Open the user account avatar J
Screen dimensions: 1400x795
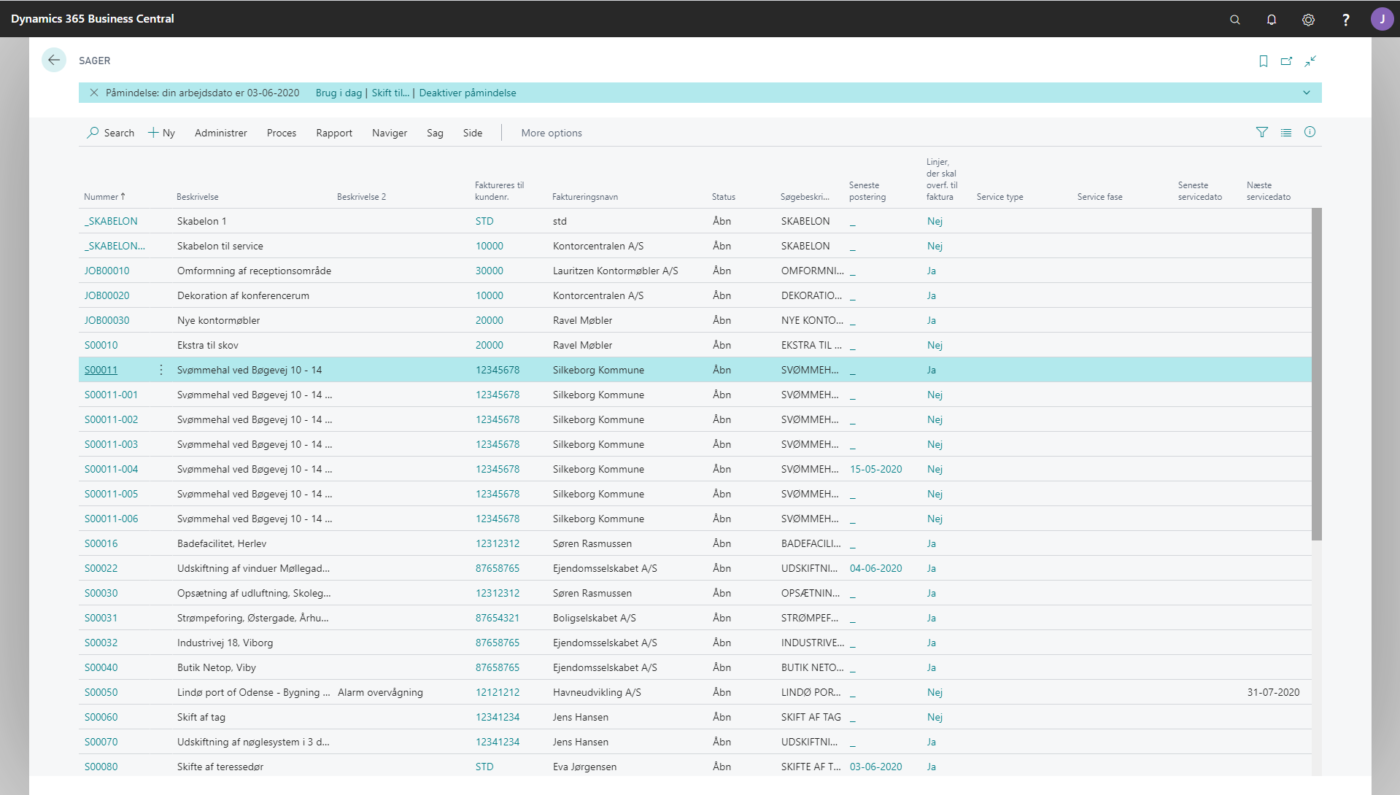point(1381,19)
